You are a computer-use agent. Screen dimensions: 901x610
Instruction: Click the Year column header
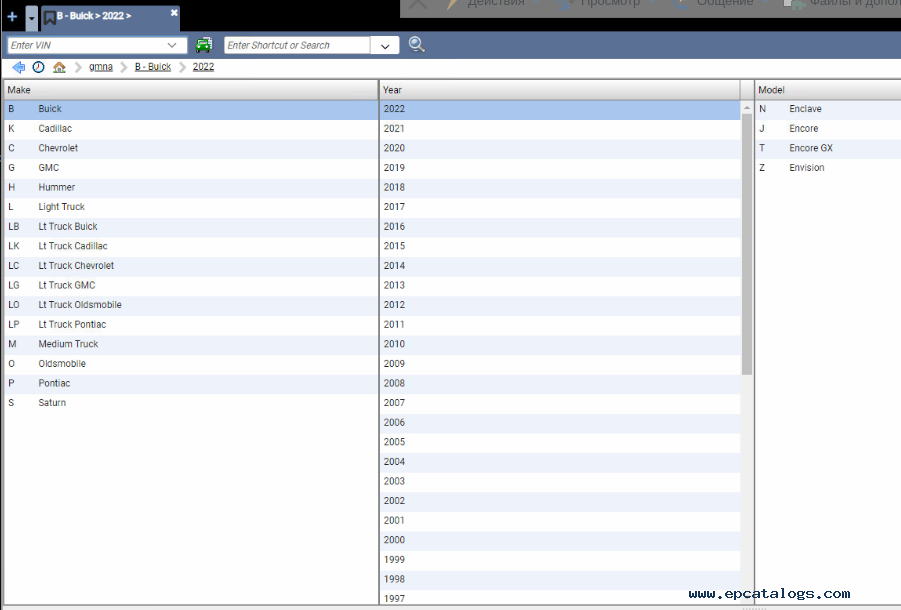(560, 90)
